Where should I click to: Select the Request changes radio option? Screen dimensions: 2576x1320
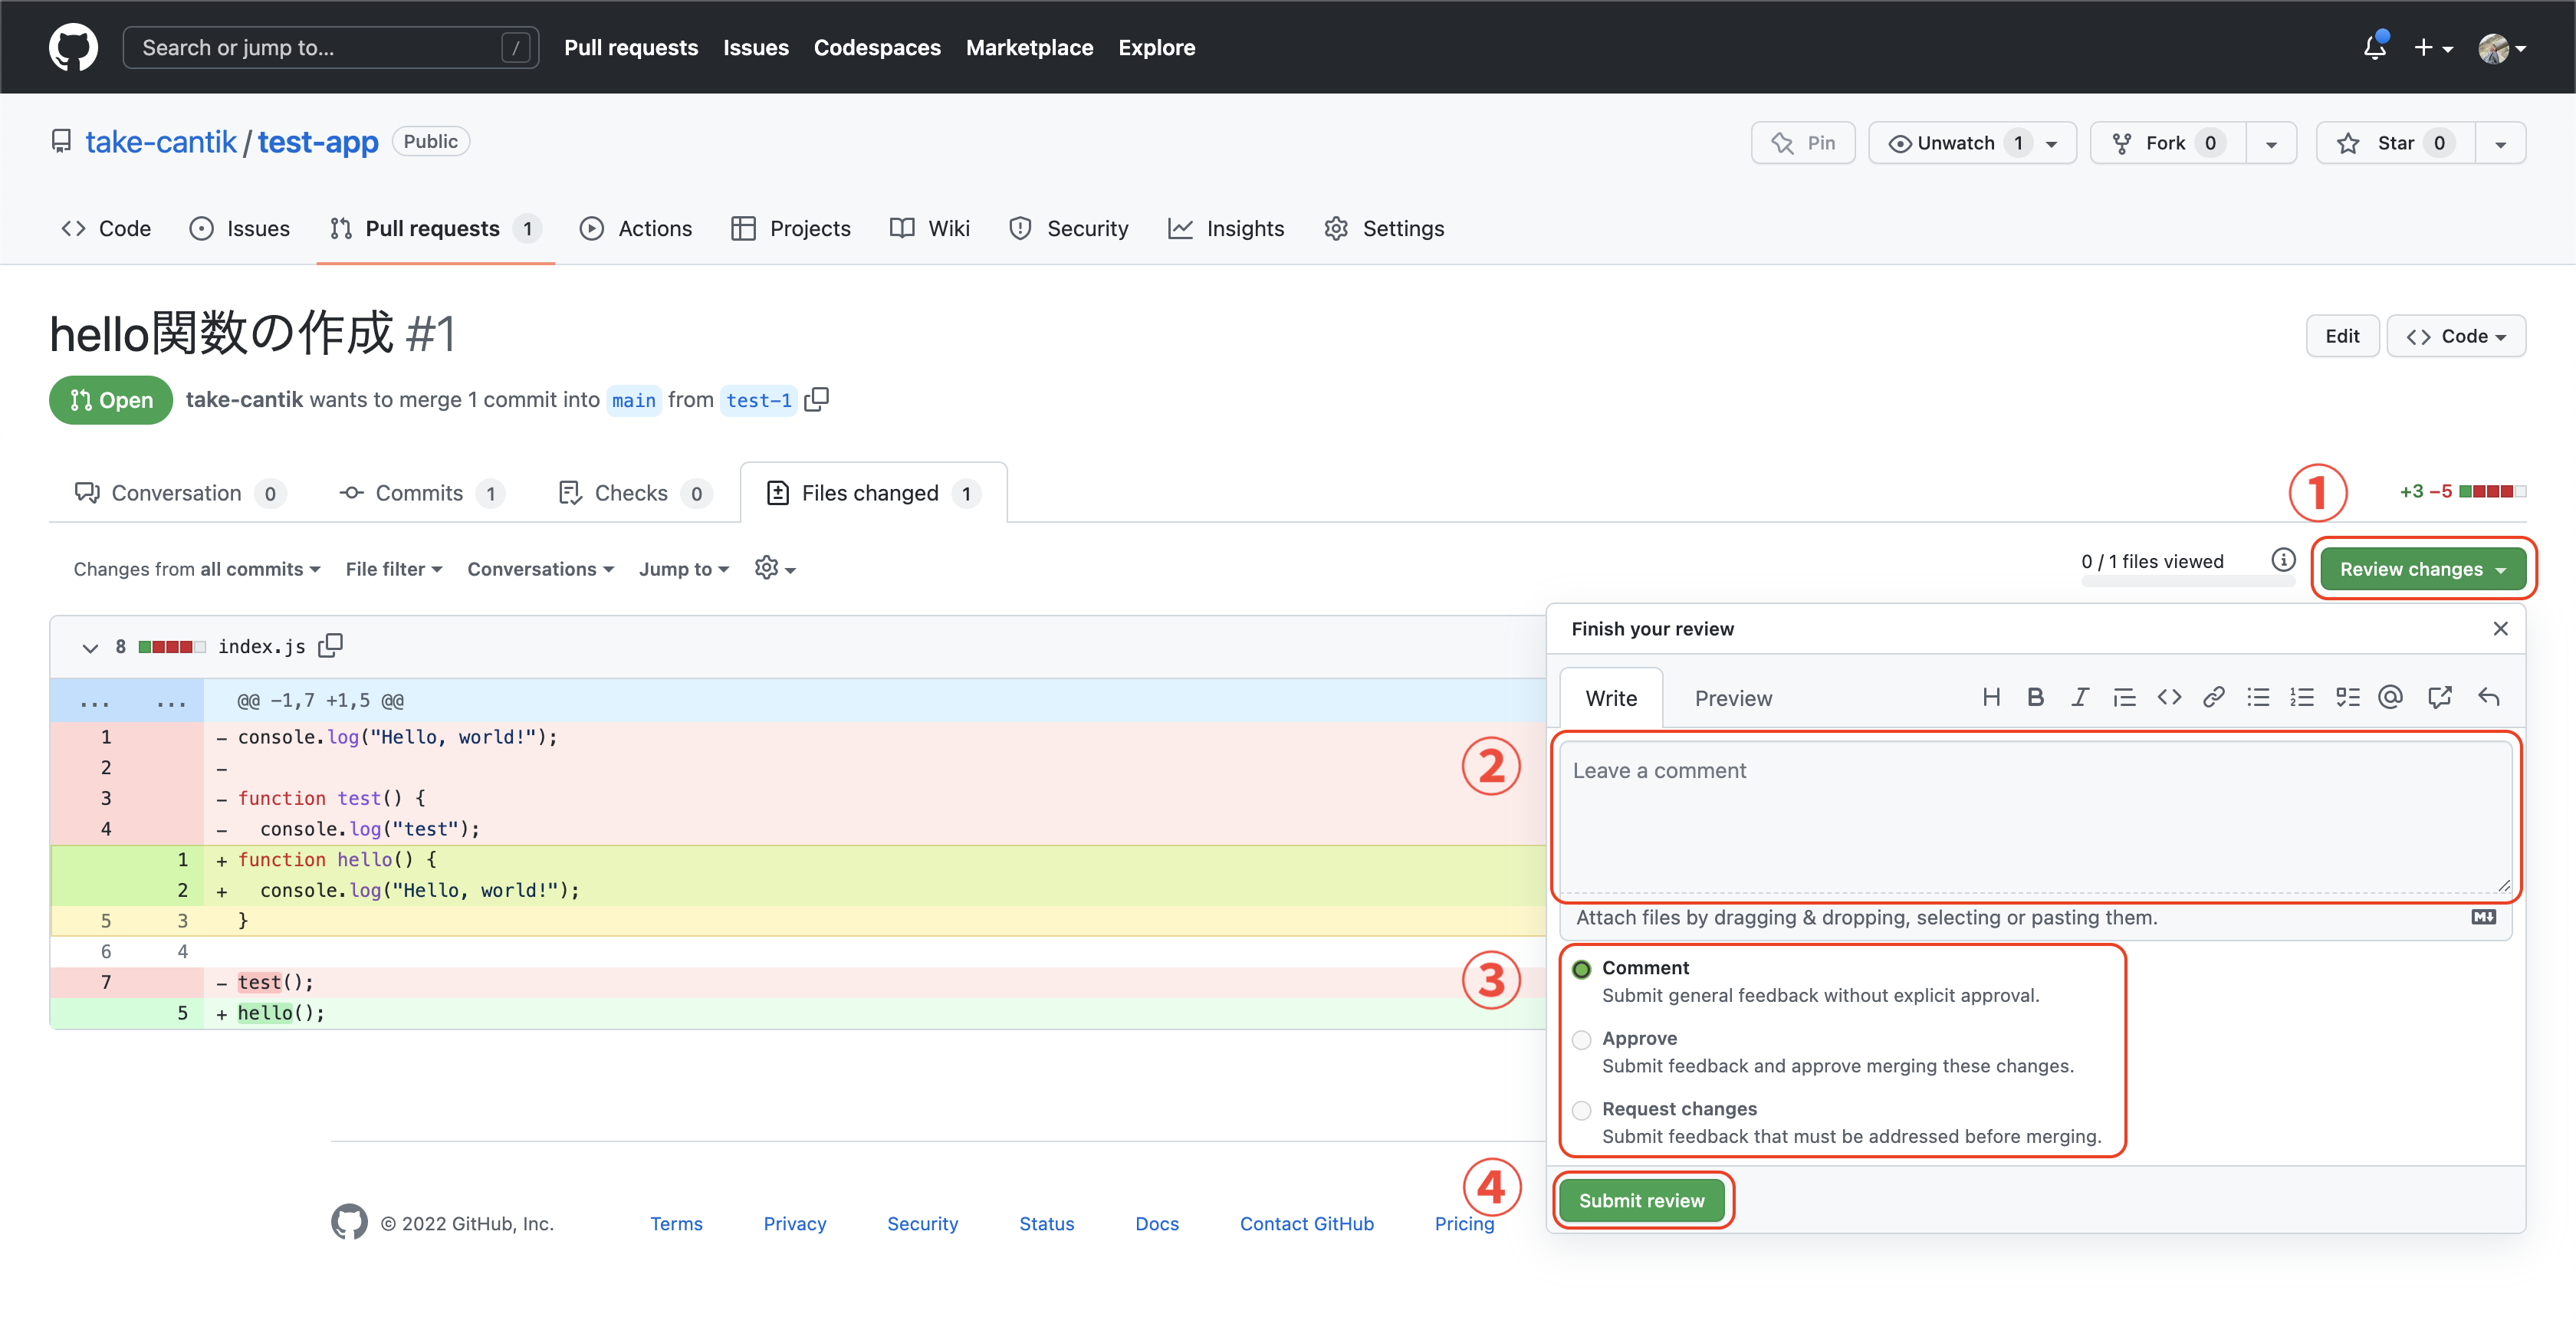1581,1110
